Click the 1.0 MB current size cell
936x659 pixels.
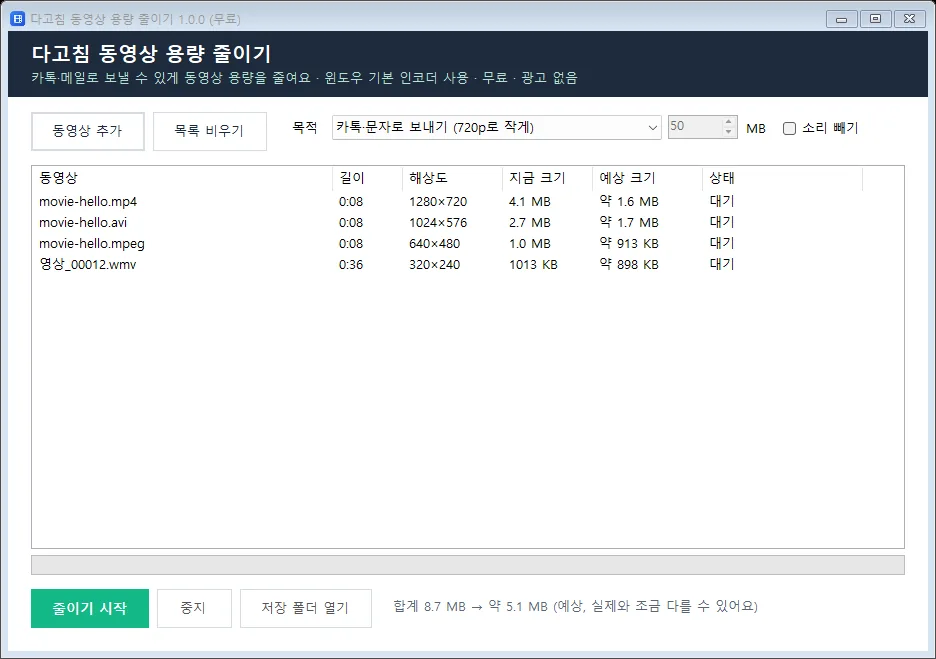(x=530, y=244)
